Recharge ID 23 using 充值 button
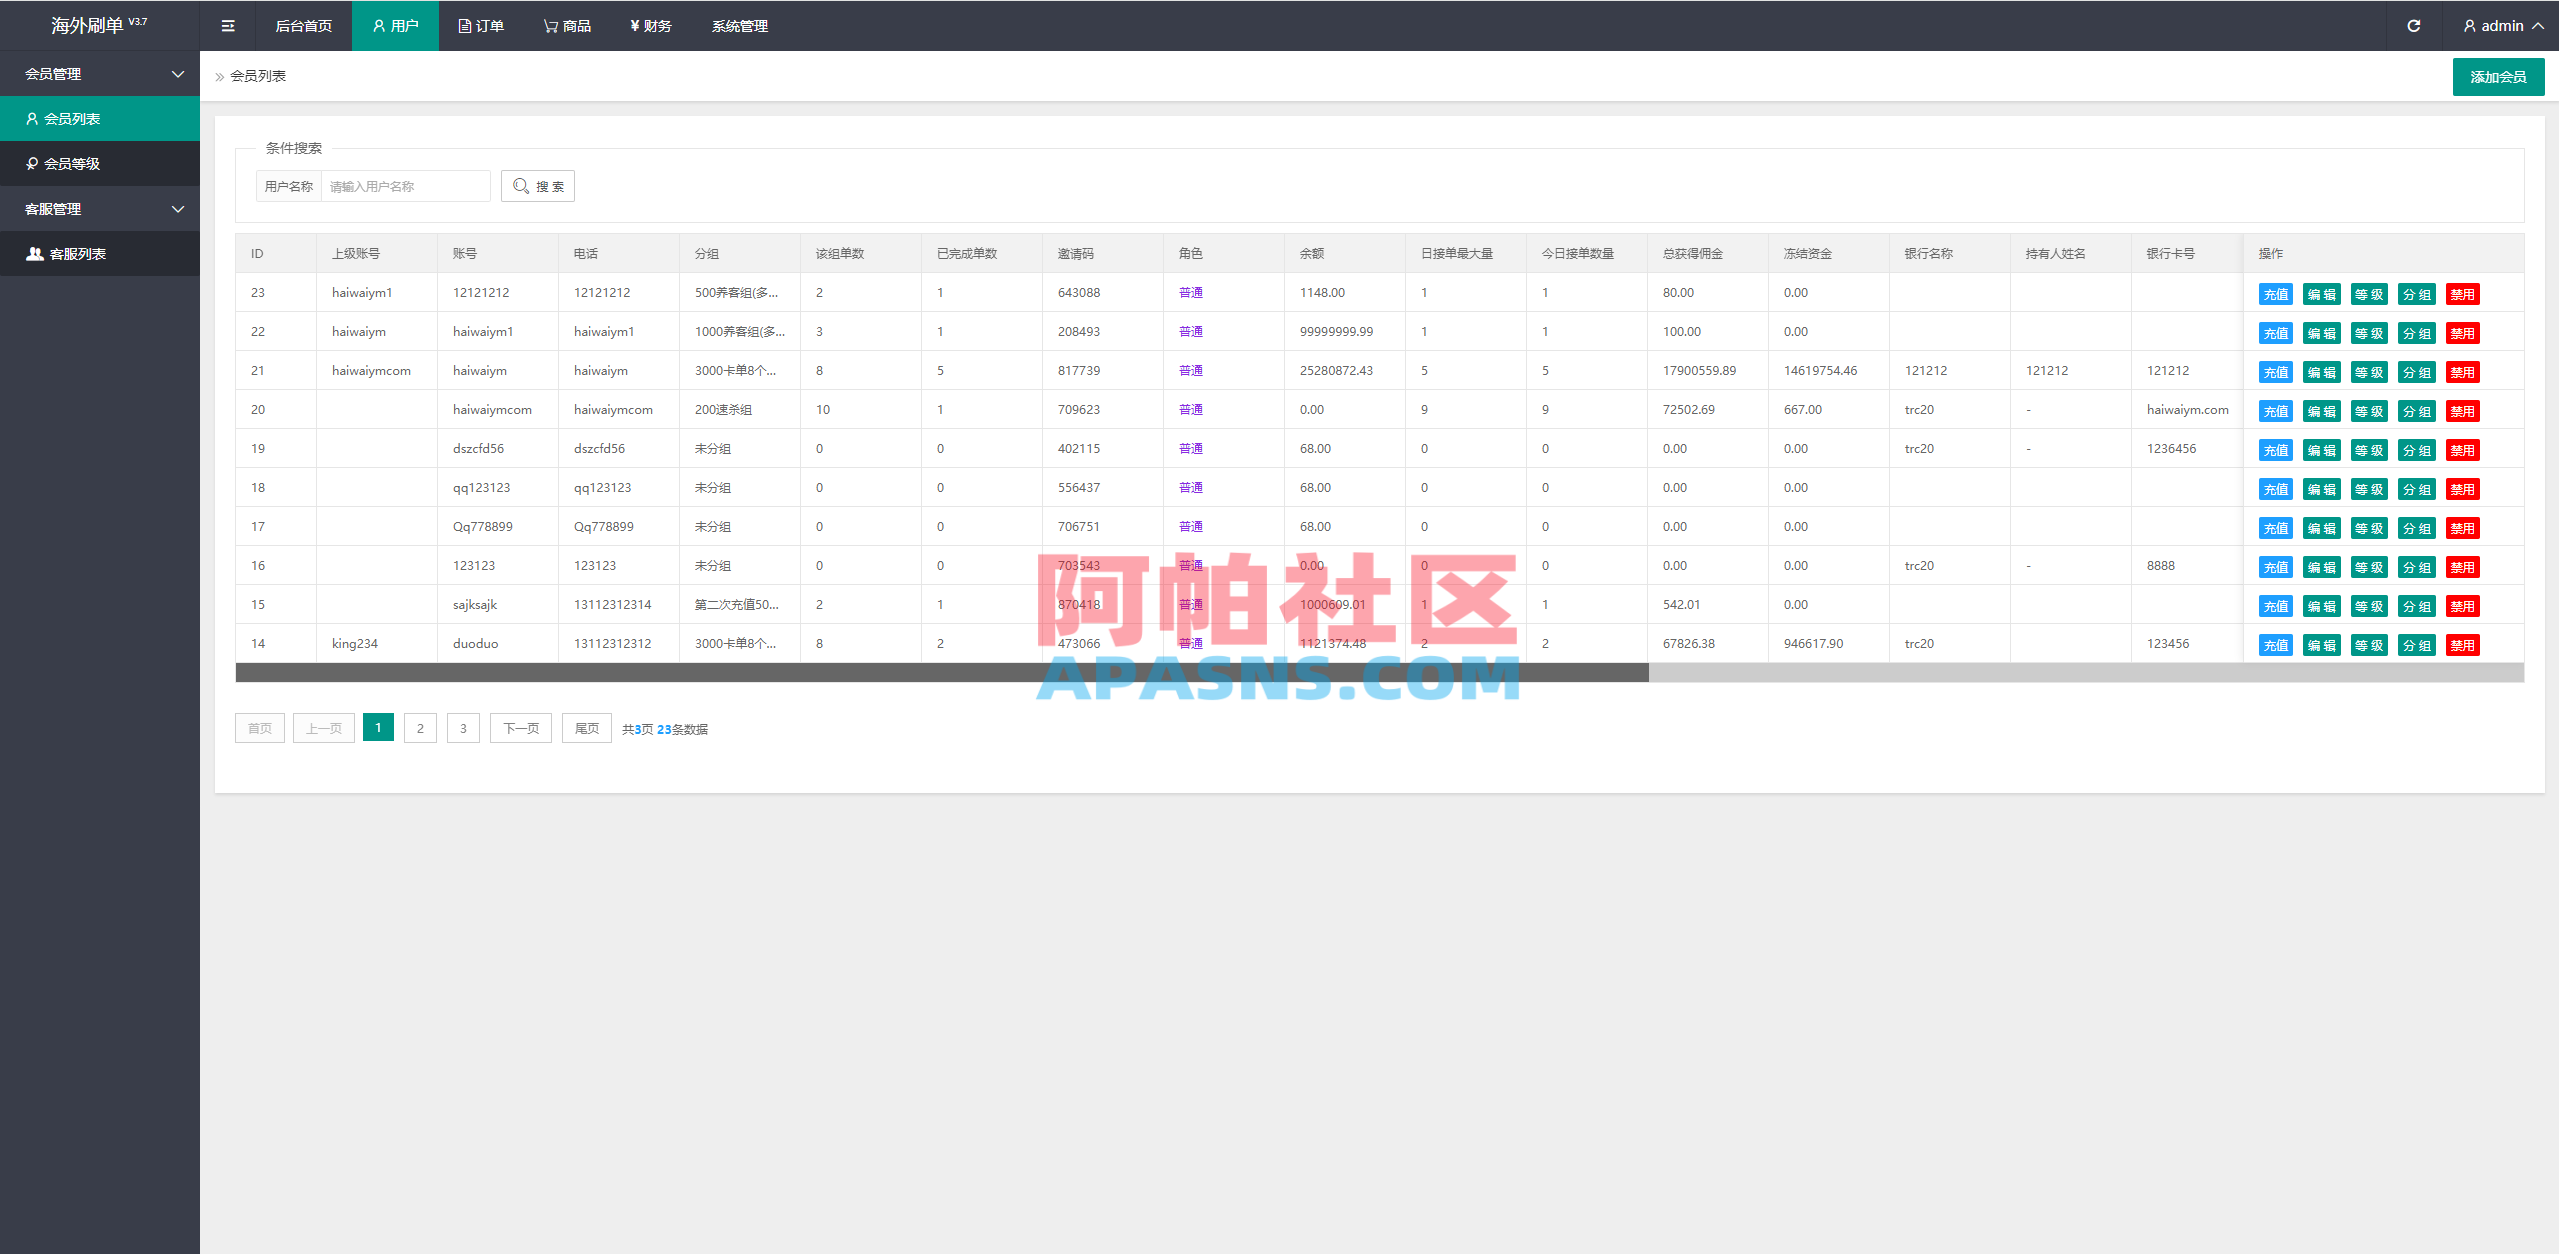Viewport: 2559px width, 1254px height. point(2275,294)
